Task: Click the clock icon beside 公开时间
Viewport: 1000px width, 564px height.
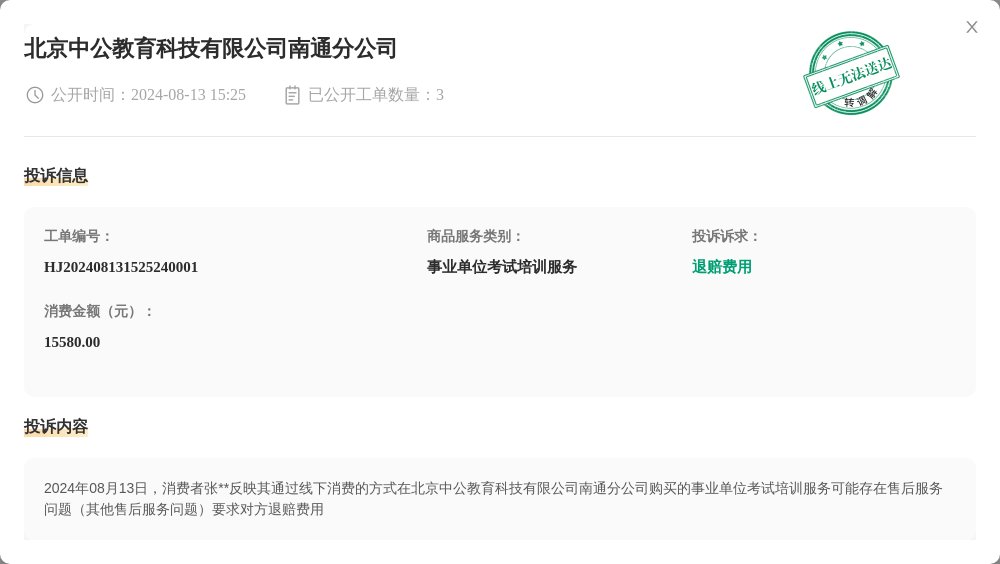Action: [34, 95]
